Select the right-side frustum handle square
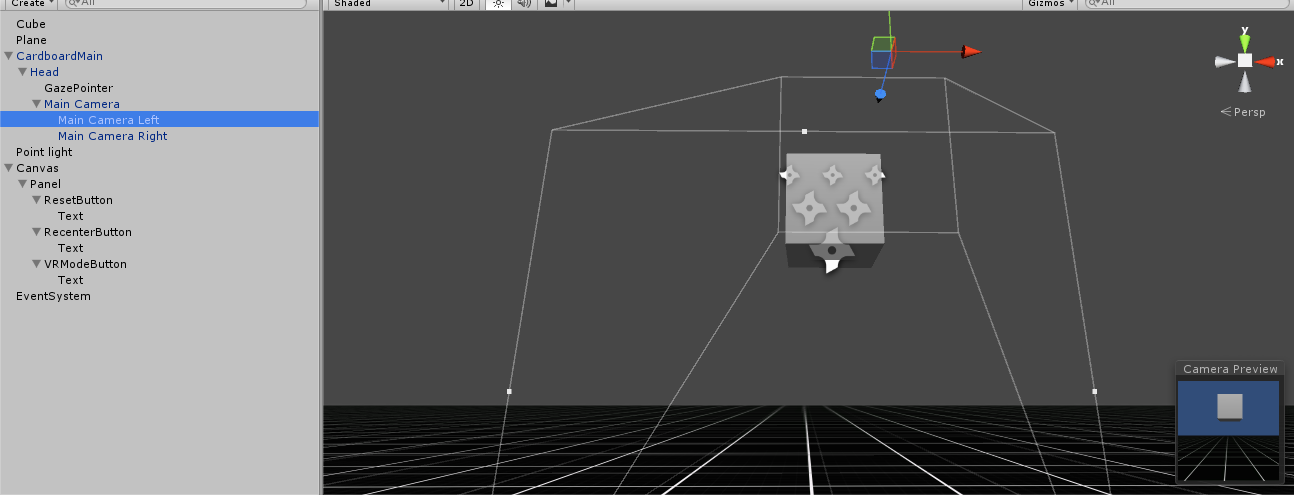Viewport: 1294px width, 495px height. (1094, 391)
